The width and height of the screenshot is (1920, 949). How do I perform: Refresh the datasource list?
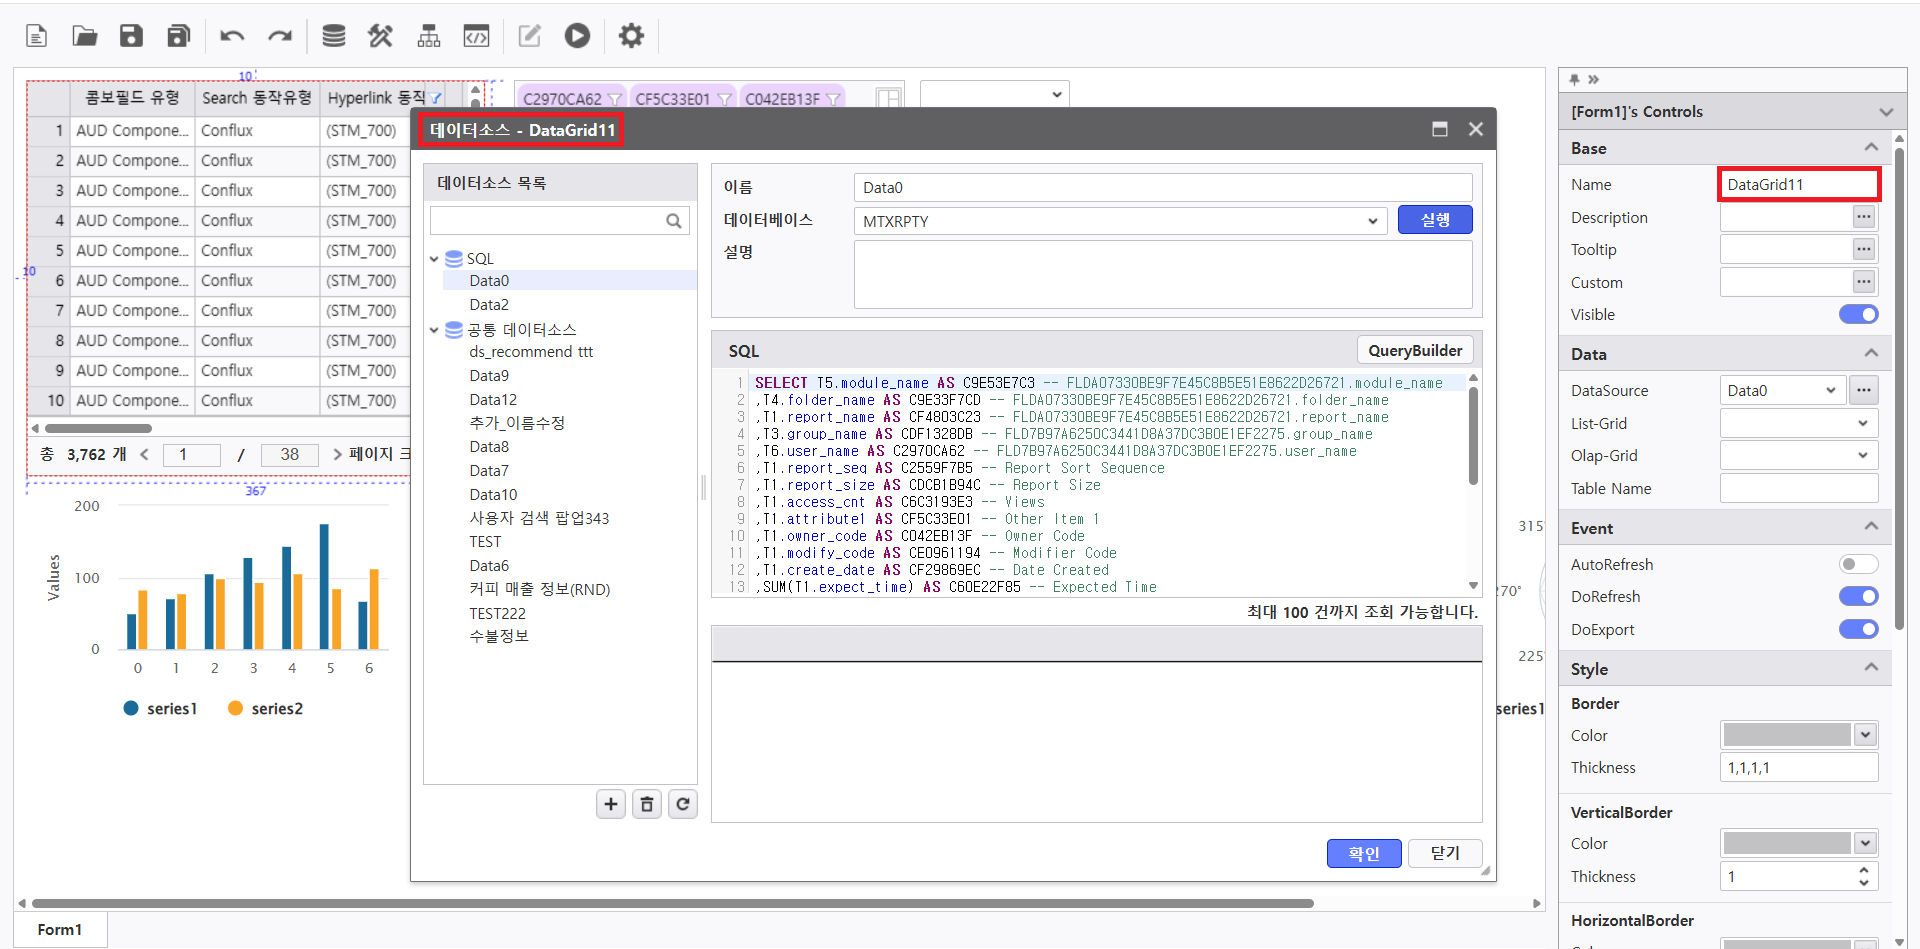(x=683, y=804)
